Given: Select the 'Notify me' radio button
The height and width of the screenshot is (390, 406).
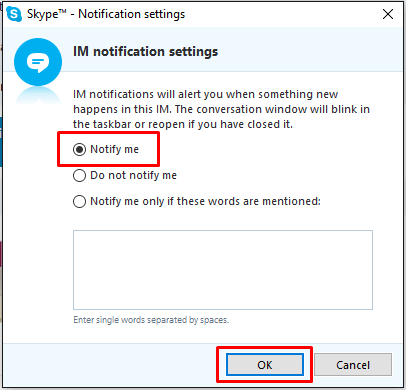Looking at the screenshot, I should (x=79, y=149).
